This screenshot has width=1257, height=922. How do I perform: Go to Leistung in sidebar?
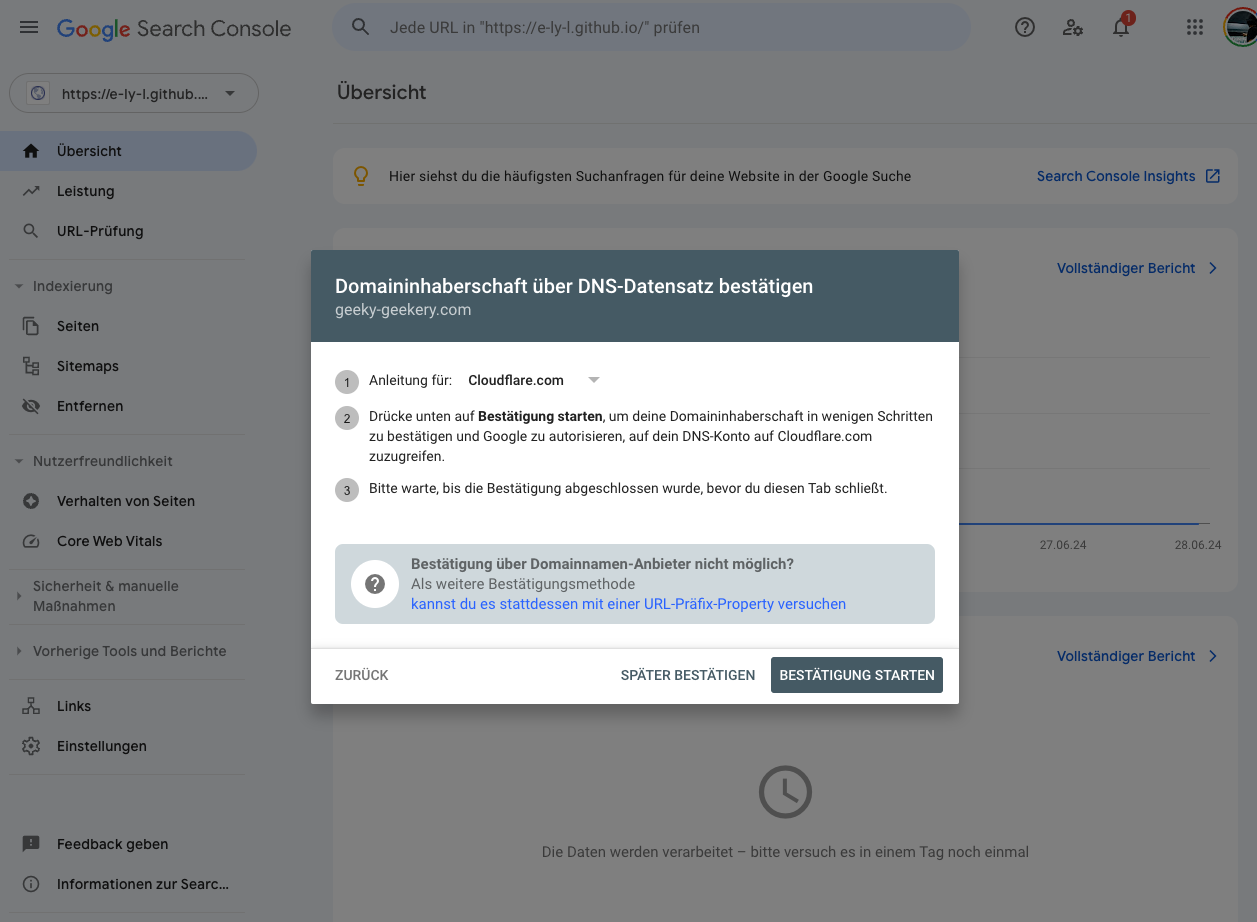[85, 191]
